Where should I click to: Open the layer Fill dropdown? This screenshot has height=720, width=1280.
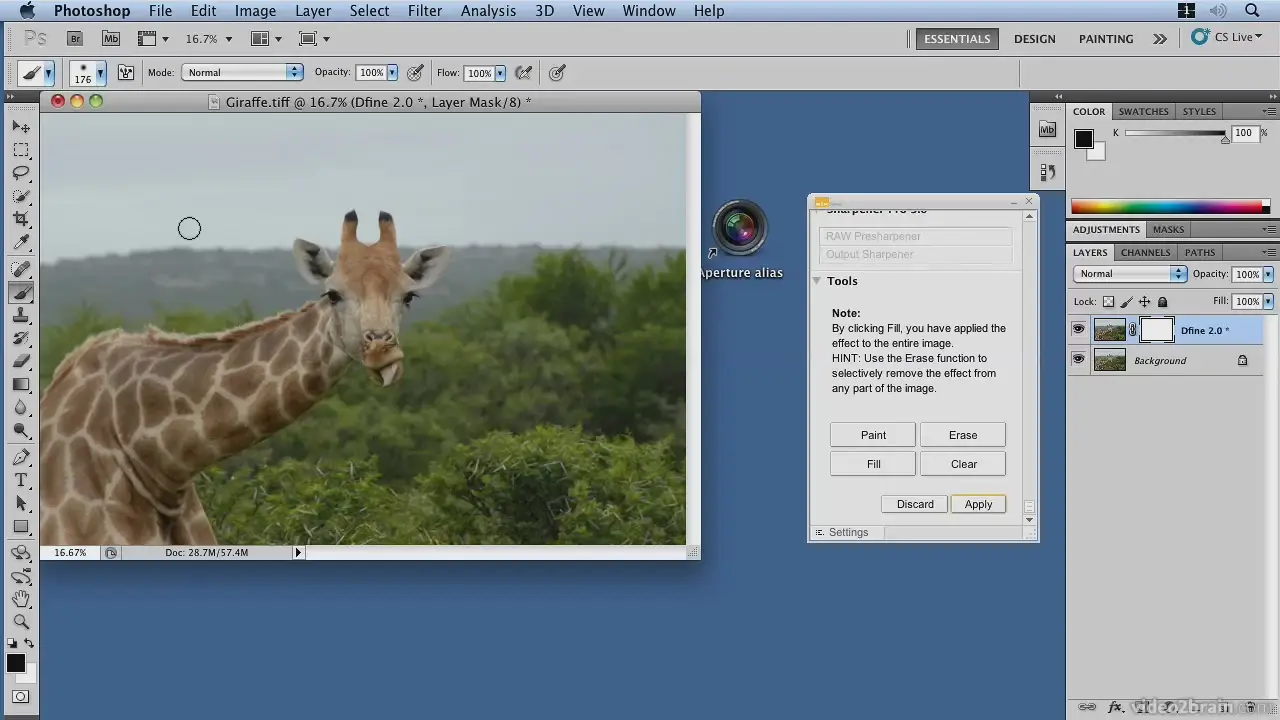1268,301
